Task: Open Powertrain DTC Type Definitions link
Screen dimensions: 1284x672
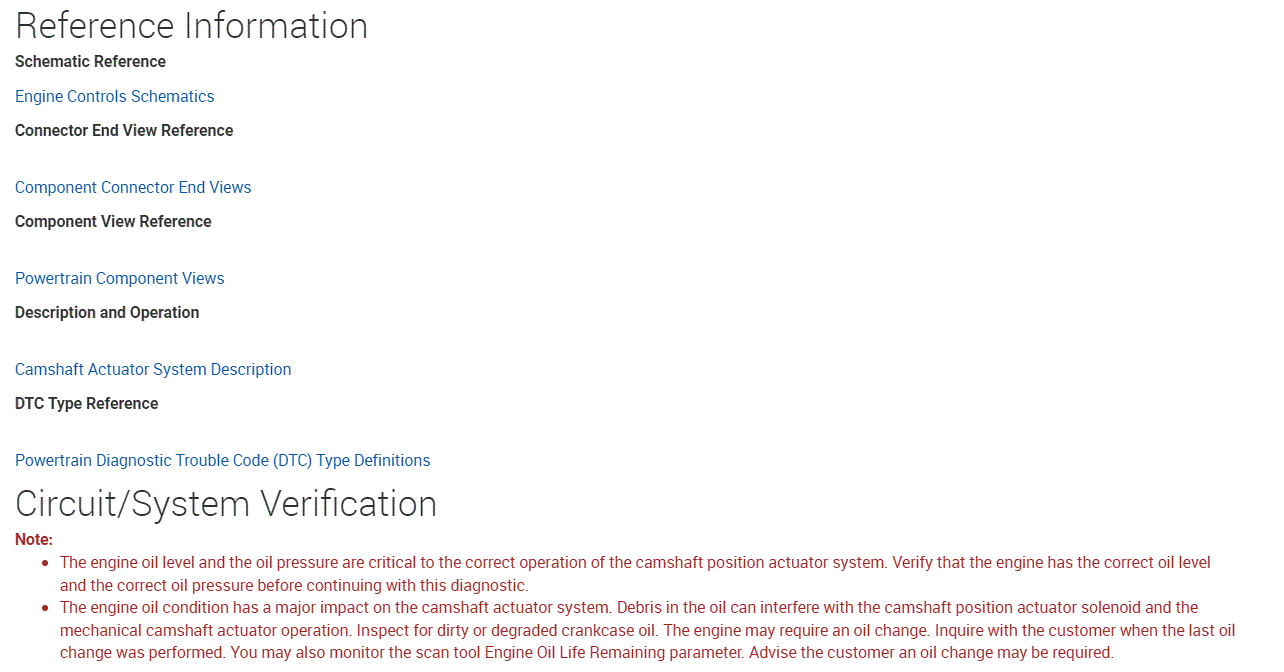Action: pos(222,461)
